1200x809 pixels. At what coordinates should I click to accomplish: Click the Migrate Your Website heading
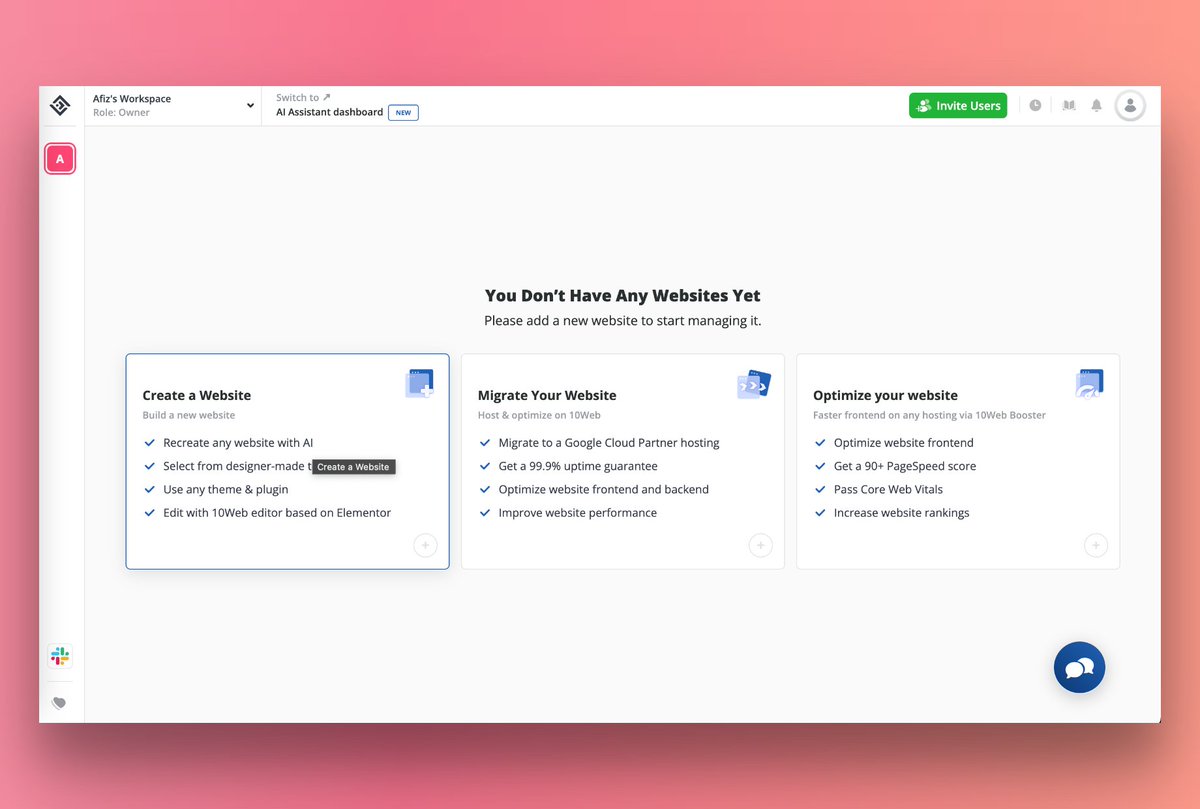[x=547, y=395]
